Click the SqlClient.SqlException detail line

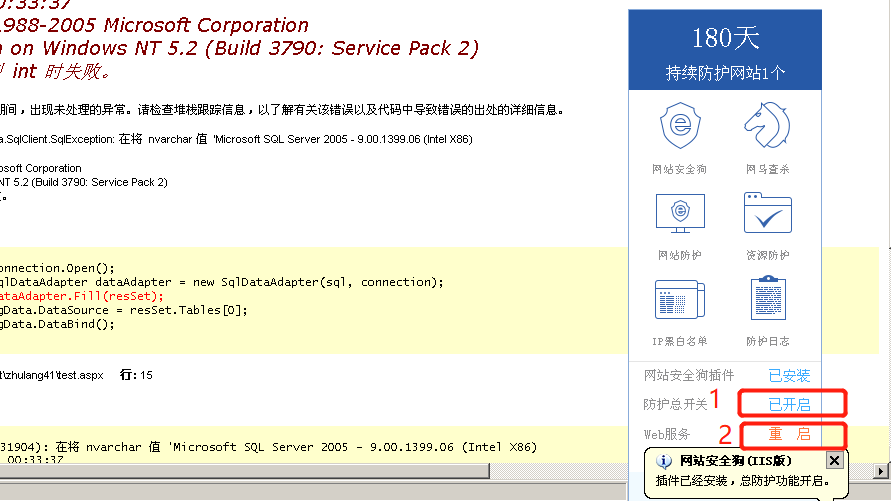coord(236,139)
